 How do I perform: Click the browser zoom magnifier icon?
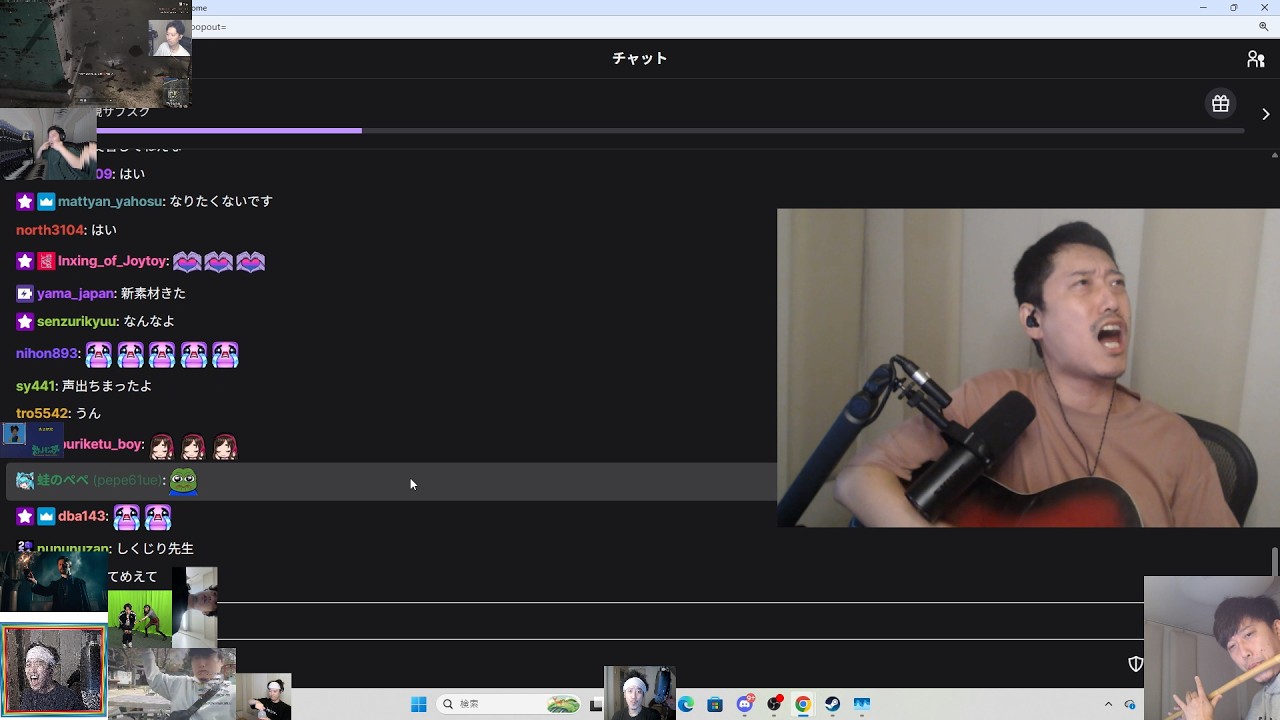coord(1263,27)
